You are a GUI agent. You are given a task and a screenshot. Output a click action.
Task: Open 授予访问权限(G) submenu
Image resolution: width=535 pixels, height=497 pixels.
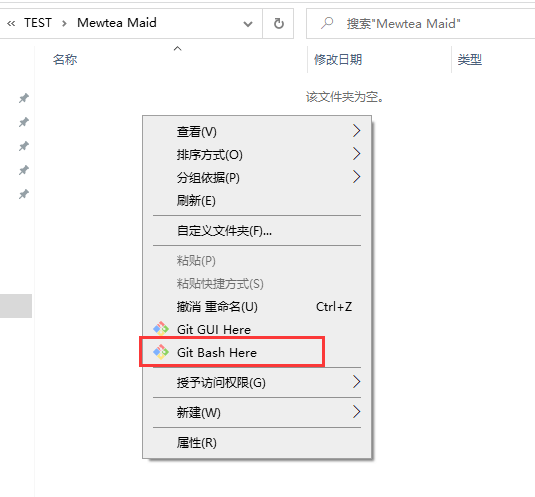pos(257,382)
